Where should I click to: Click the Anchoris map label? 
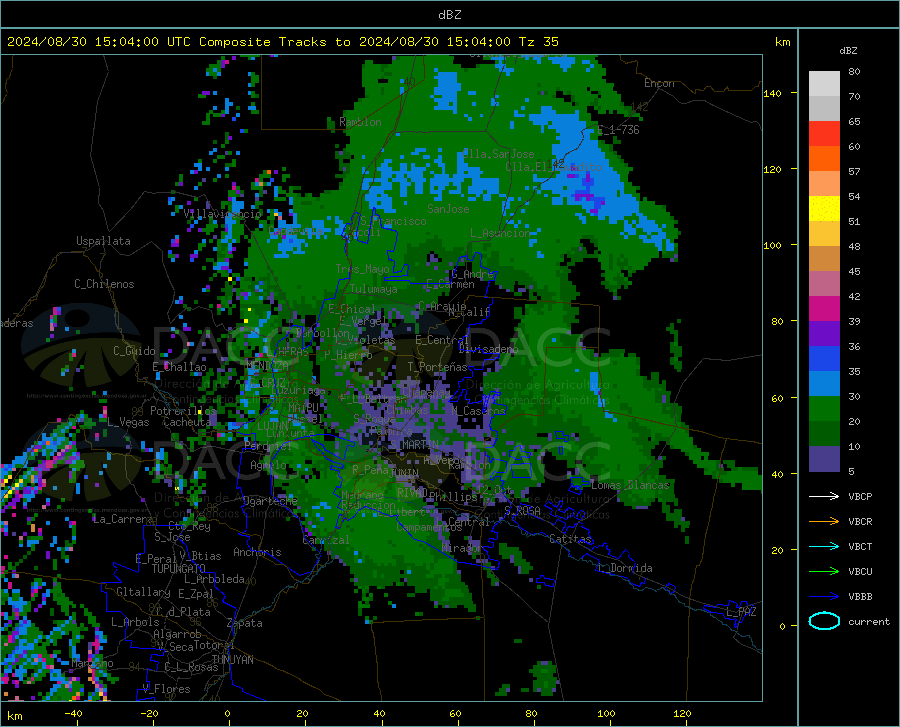[x=257, y=552]
